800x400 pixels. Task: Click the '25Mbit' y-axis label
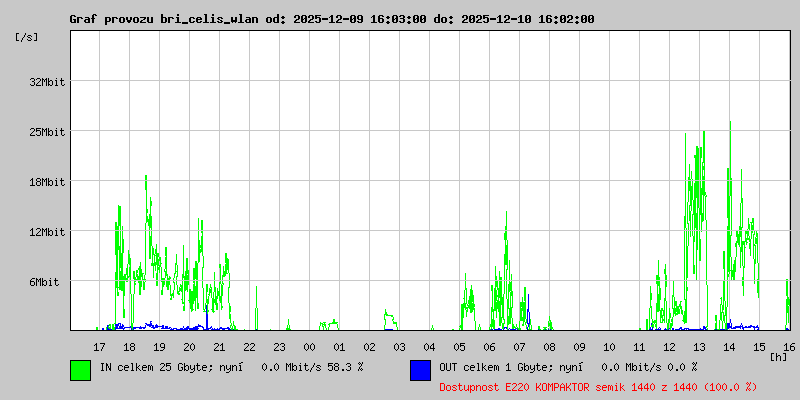47,132
